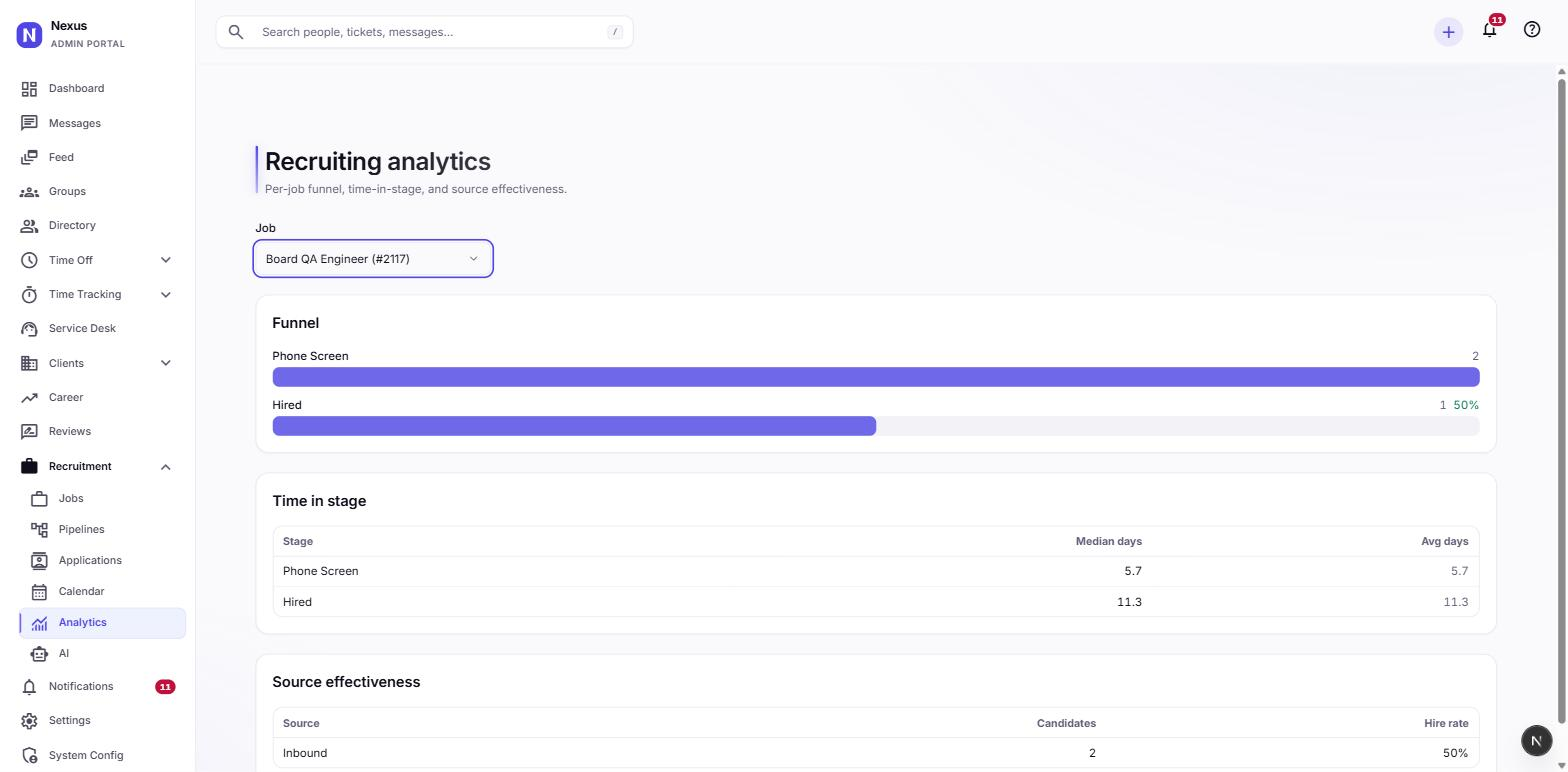Focus the search people, tickets input
Screen dimensions: 1568x772
pos(424,32)
